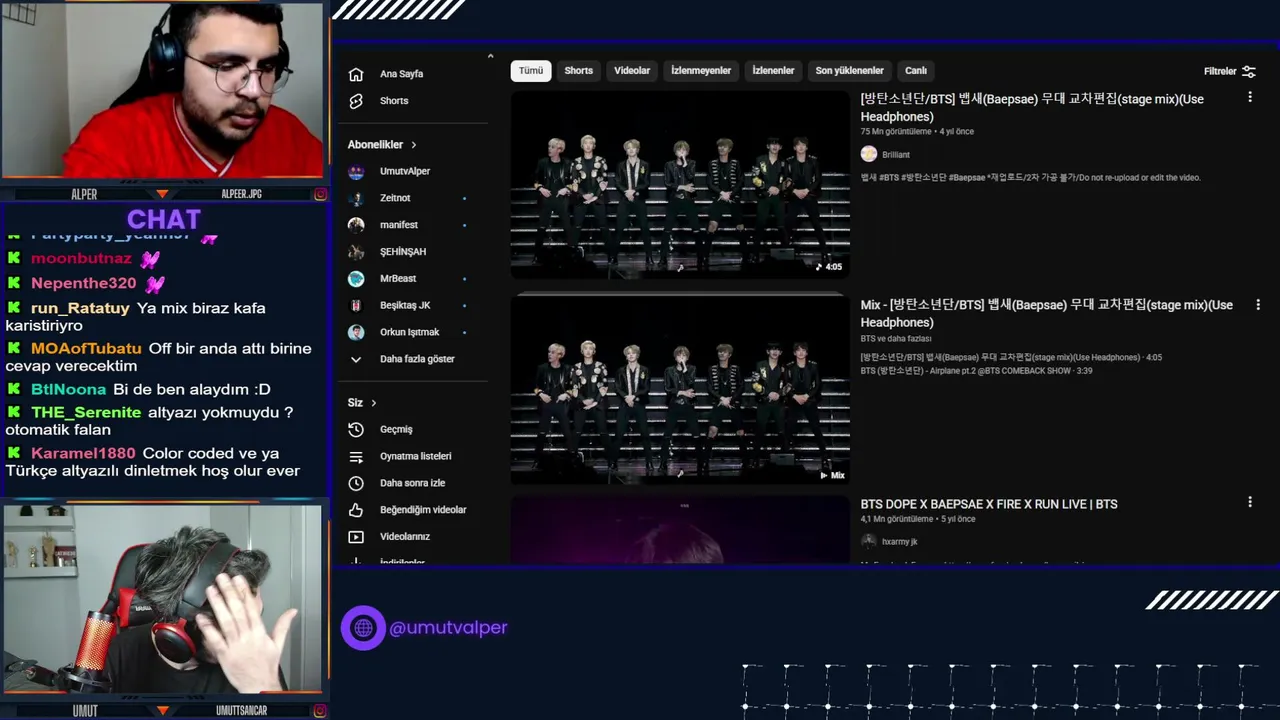Open Videolarınız icon

(356, 537)
